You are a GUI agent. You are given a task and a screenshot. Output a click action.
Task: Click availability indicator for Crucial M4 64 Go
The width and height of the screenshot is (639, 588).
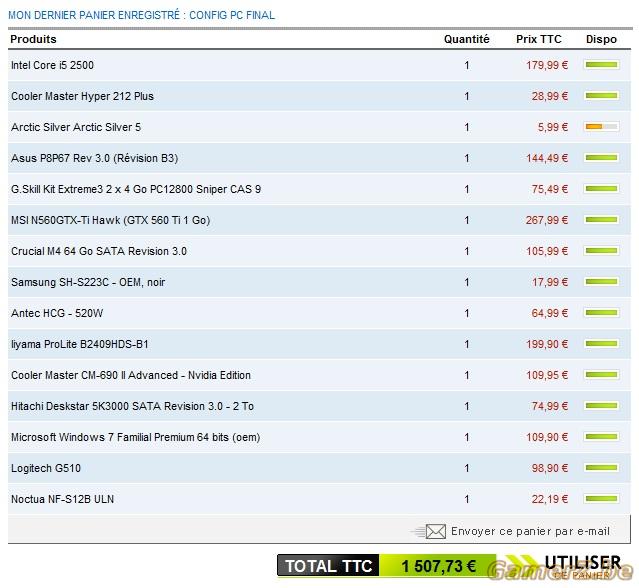pyautogui.click(x=602, y=251)
